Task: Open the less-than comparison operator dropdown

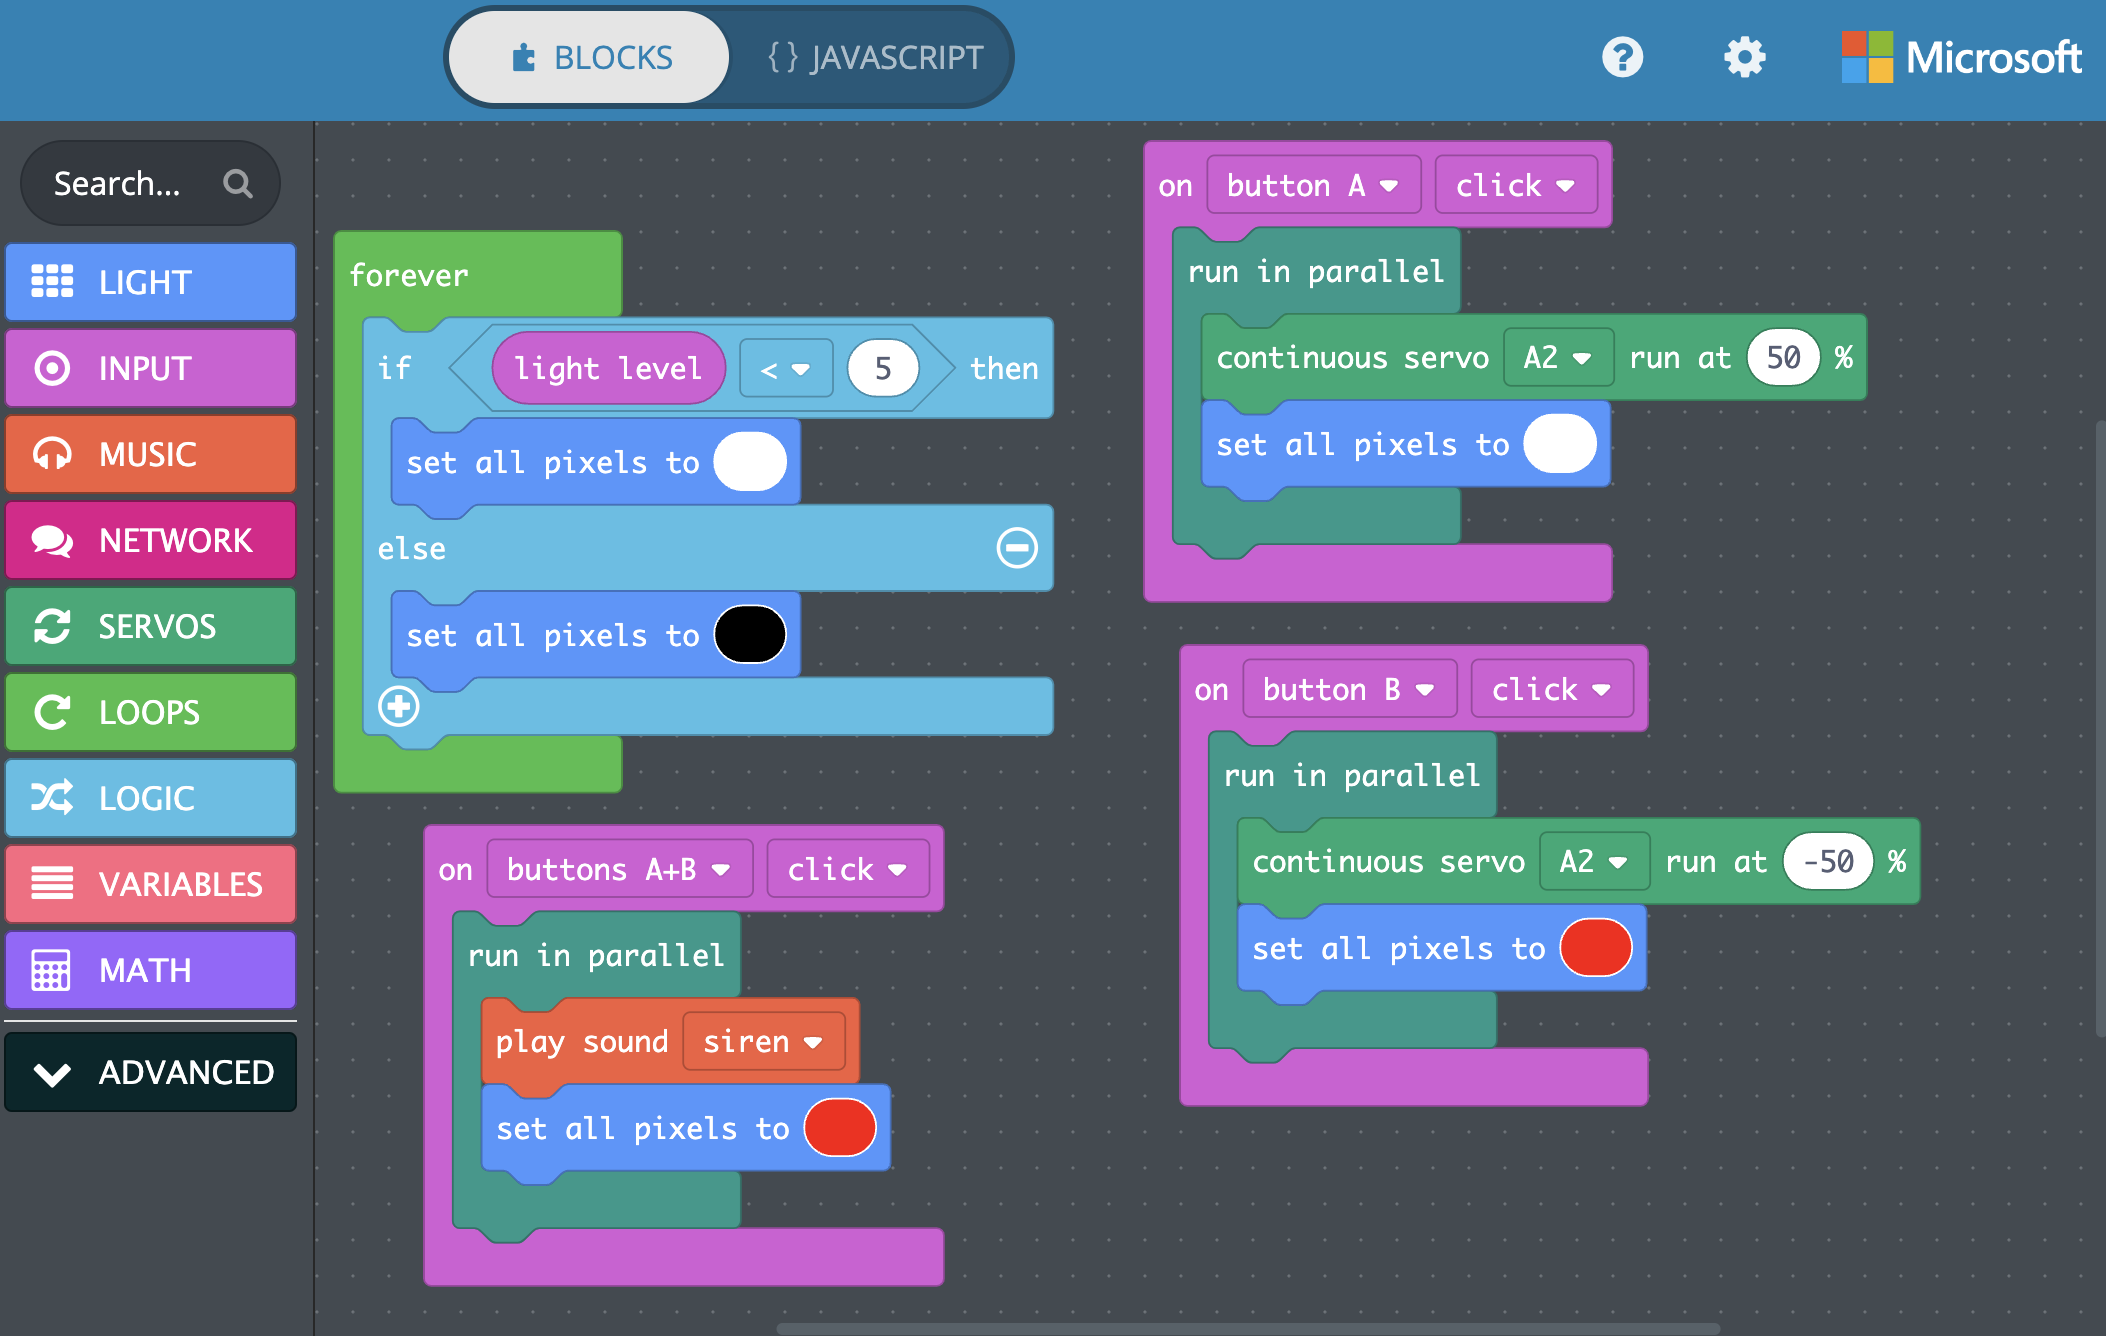Action: (x=785, y=369)
